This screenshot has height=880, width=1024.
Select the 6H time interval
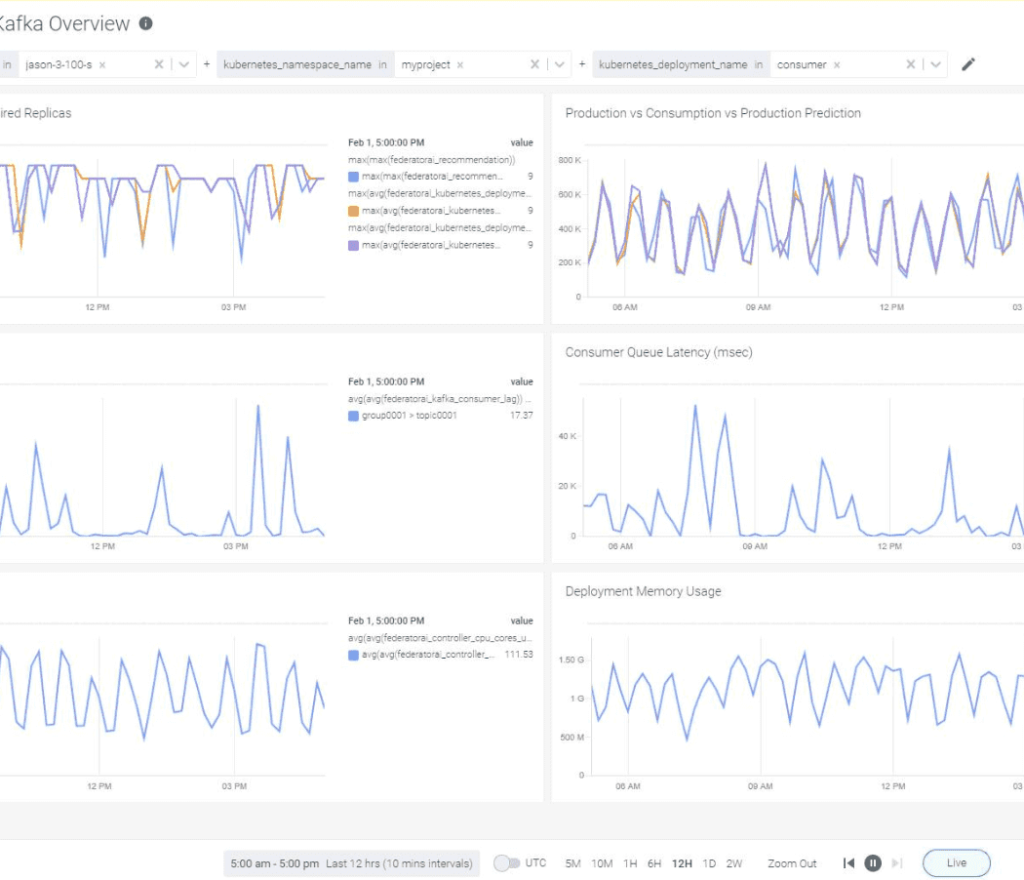[x=655, y=863]
